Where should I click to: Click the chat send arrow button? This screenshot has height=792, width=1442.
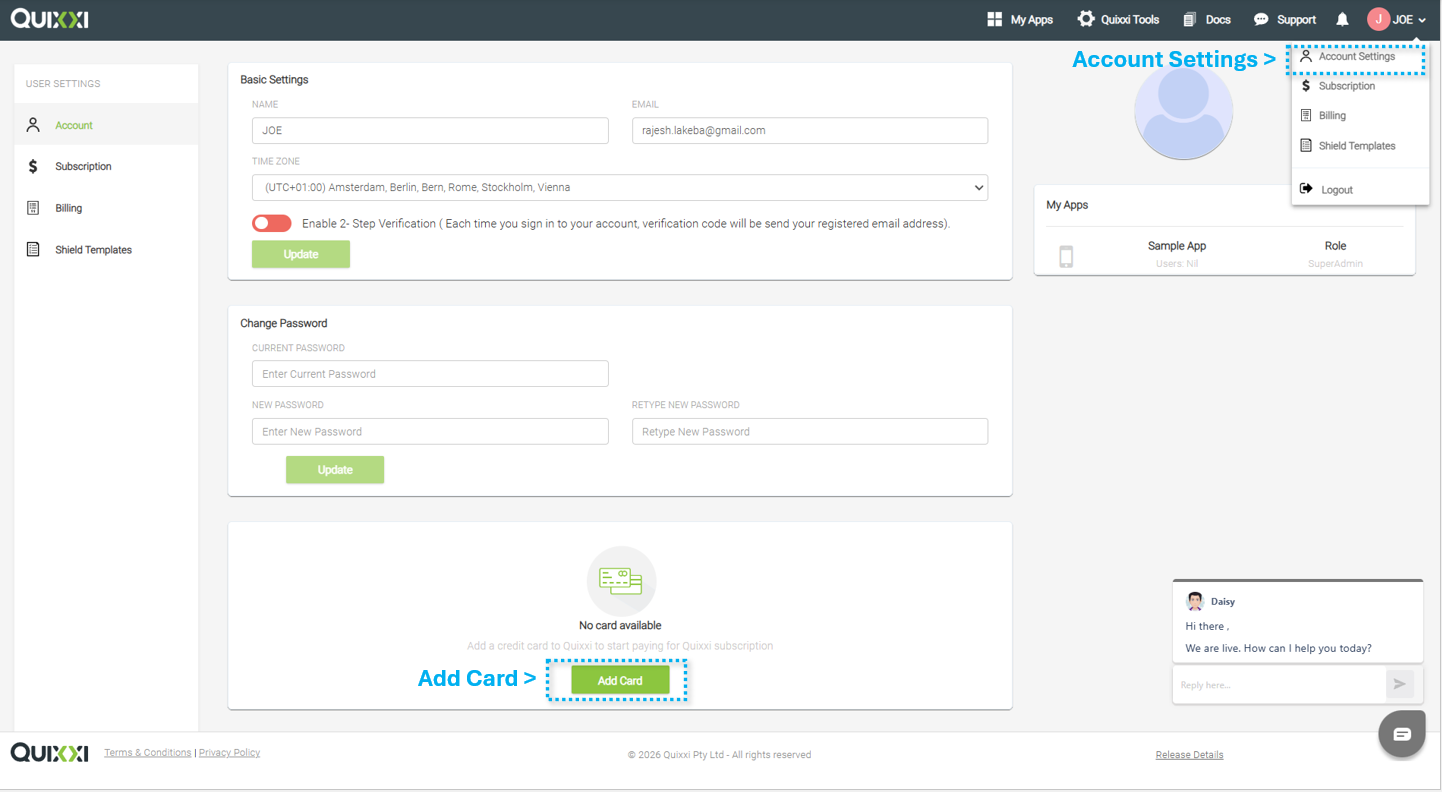coord(1399,684)
